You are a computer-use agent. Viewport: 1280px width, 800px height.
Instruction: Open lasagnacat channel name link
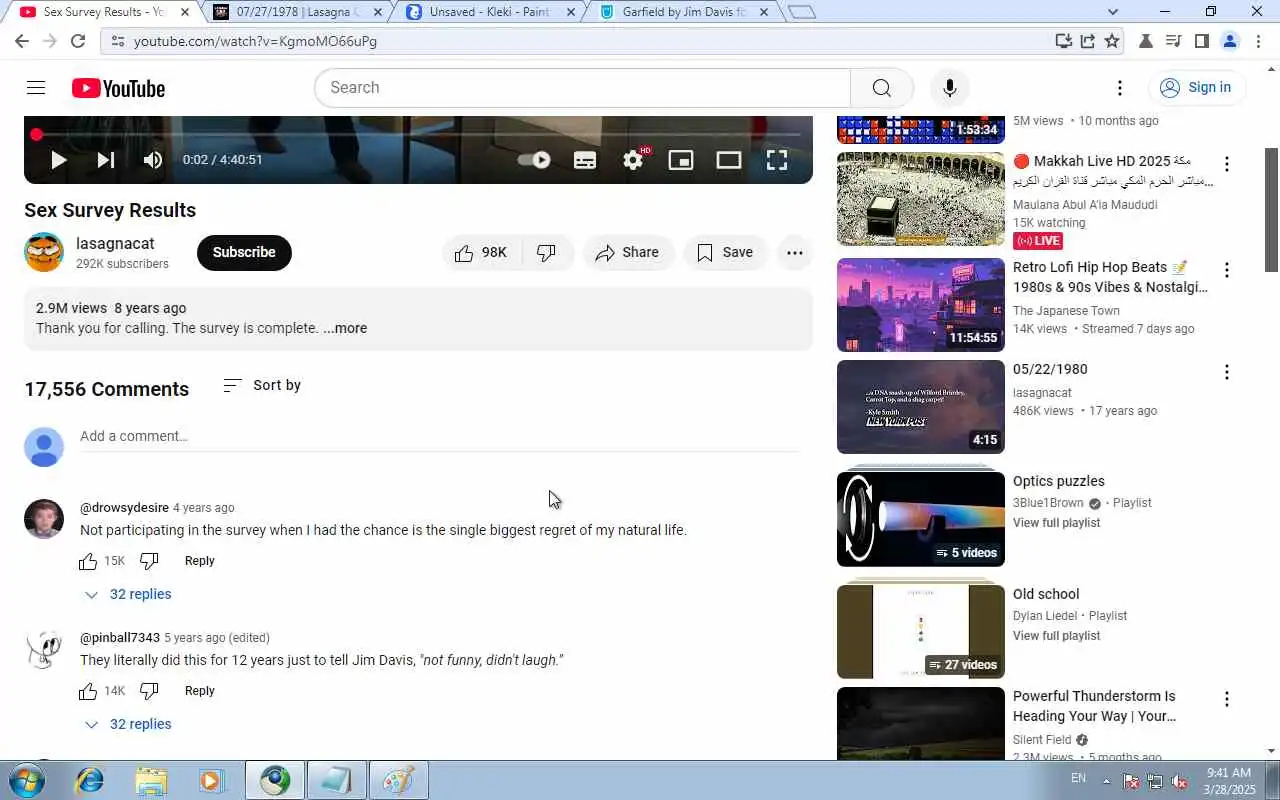115,243
